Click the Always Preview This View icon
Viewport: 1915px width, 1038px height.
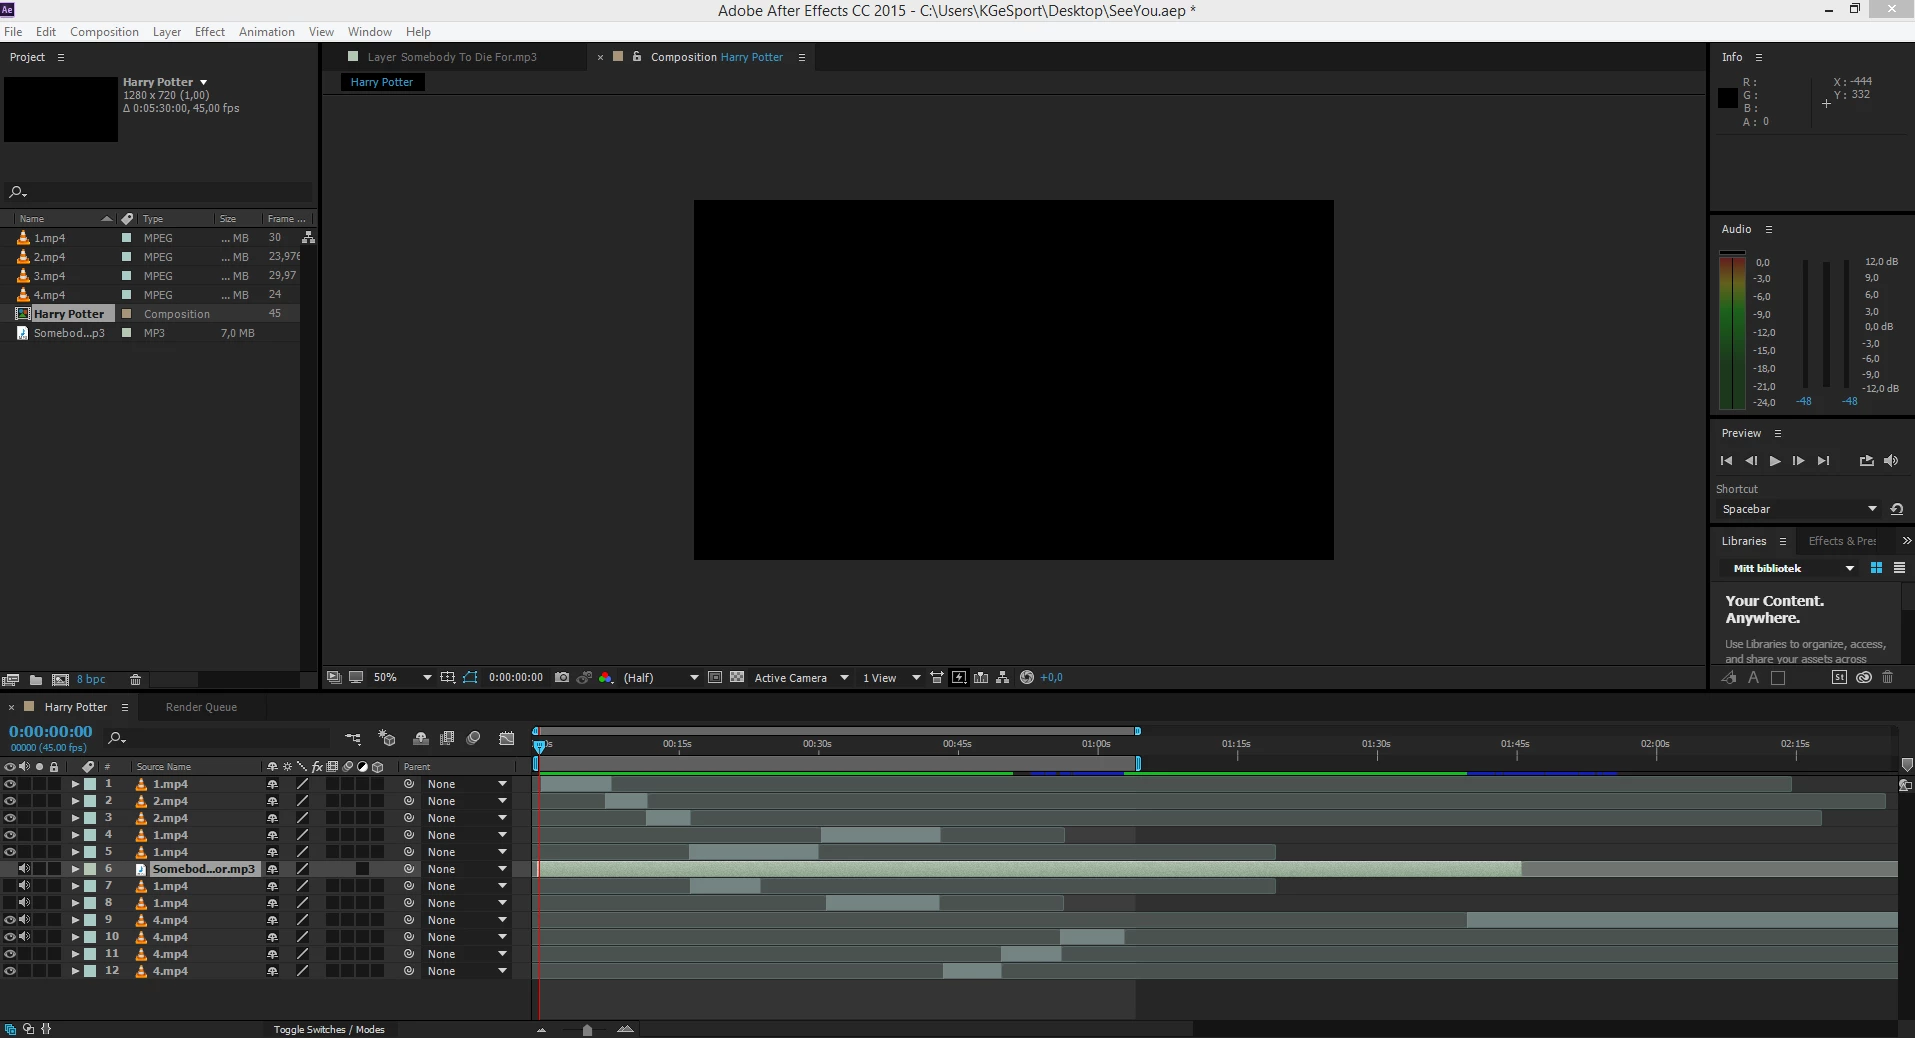click(334, 677)
